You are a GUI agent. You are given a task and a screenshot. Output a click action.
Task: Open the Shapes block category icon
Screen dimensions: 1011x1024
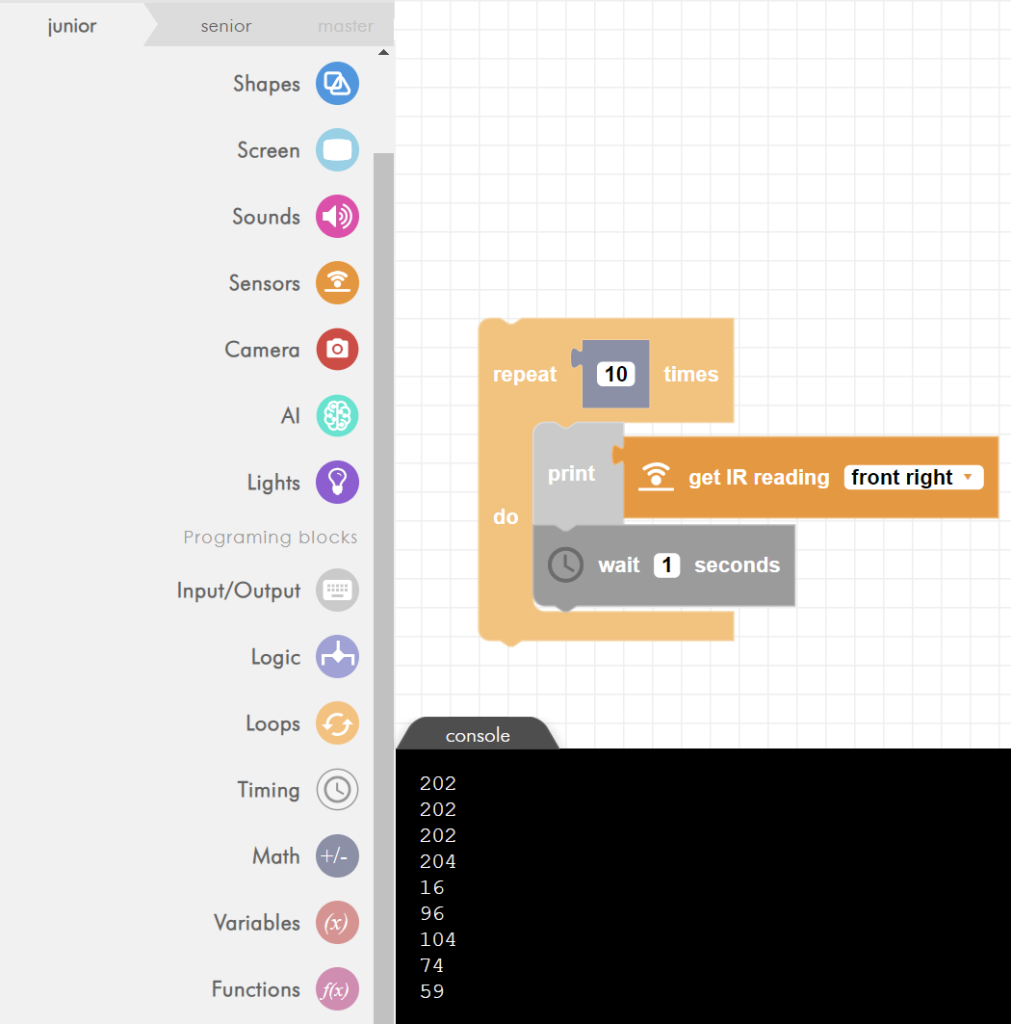337,84
